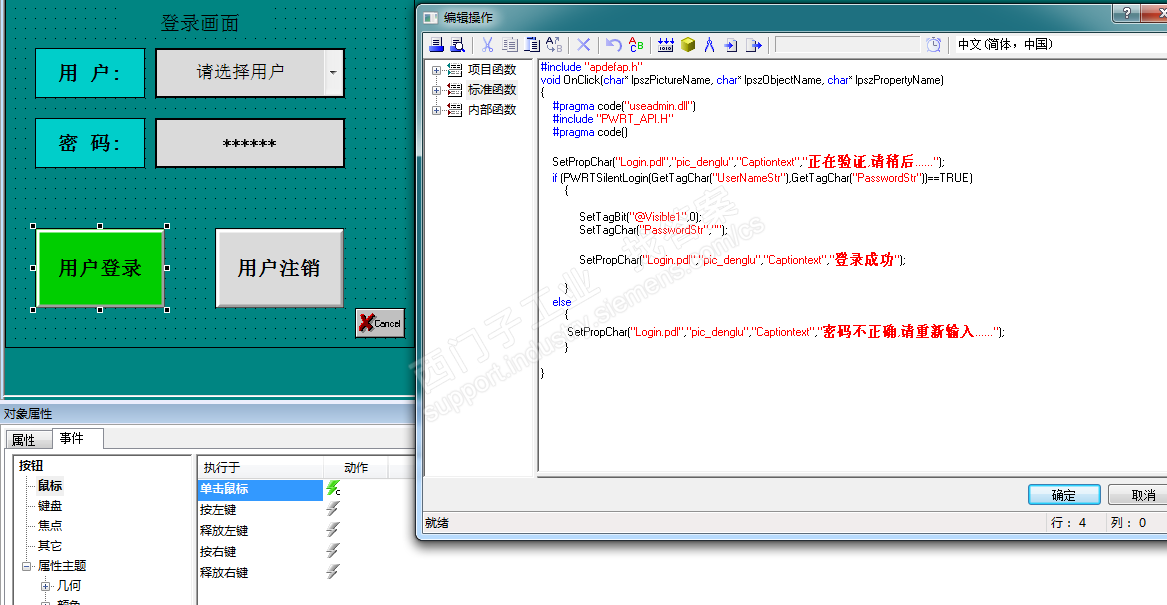1167x605 pixels.
Task: Select the 按右键 event row
Action: point(260,551)
